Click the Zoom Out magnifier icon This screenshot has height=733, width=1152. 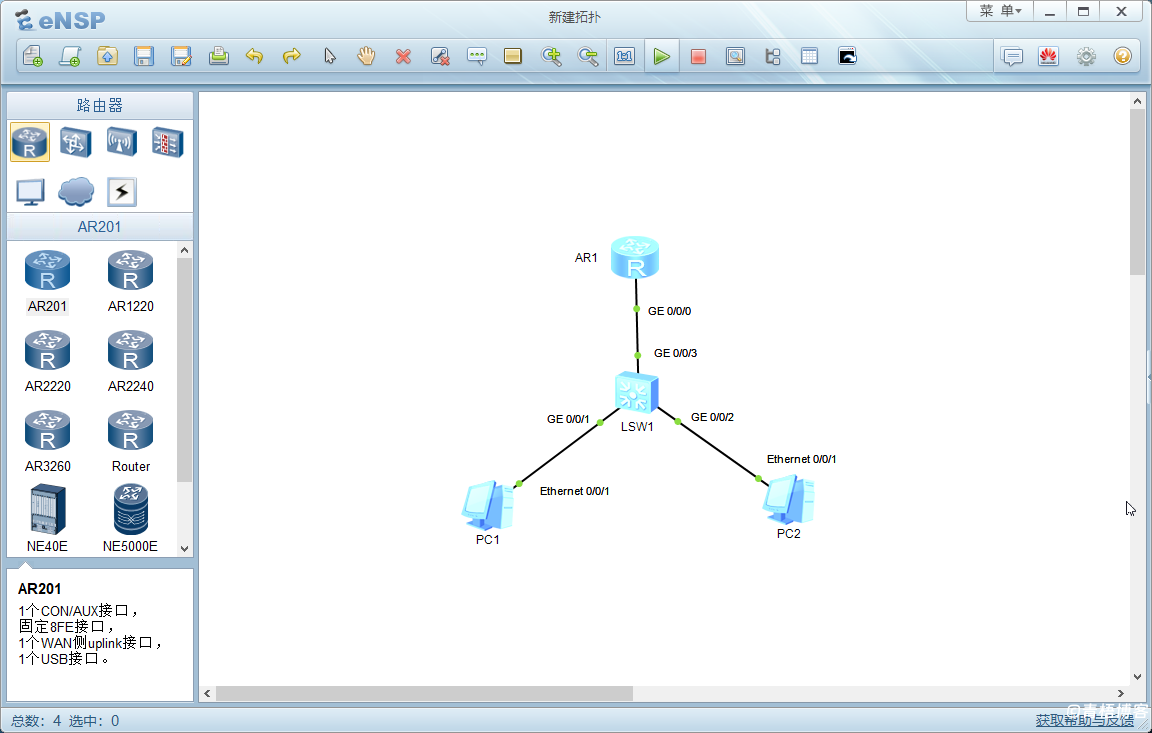pyautogui.click(x=588, y=57)
